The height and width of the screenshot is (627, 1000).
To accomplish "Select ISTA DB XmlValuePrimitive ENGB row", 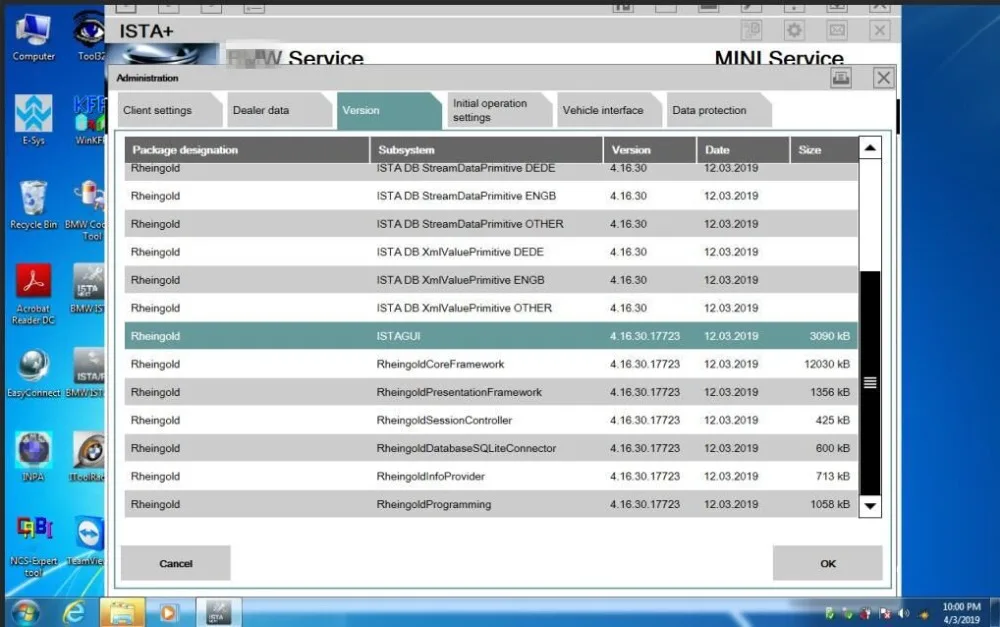I will (491, 280).
